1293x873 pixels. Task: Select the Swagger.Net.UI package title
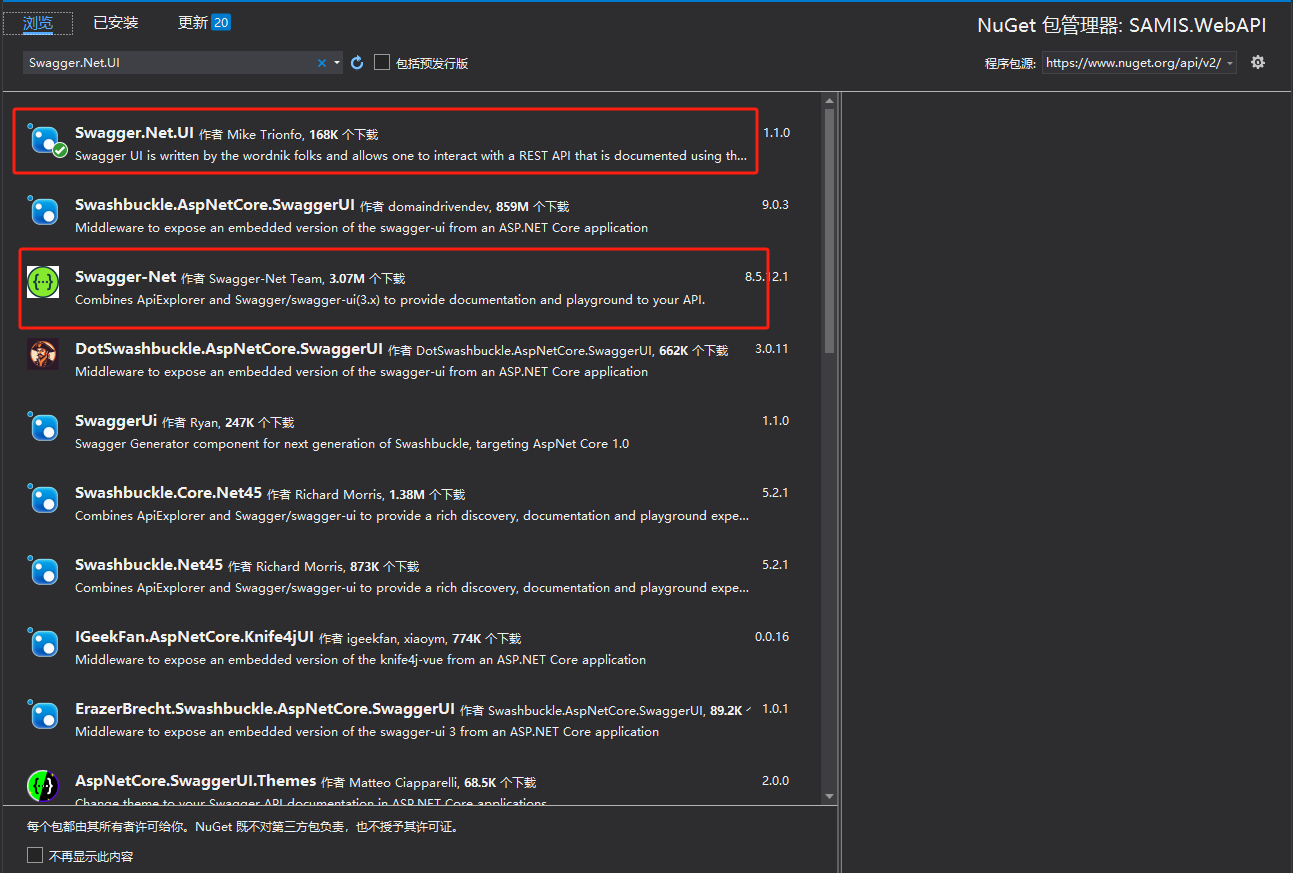[134, 132]
